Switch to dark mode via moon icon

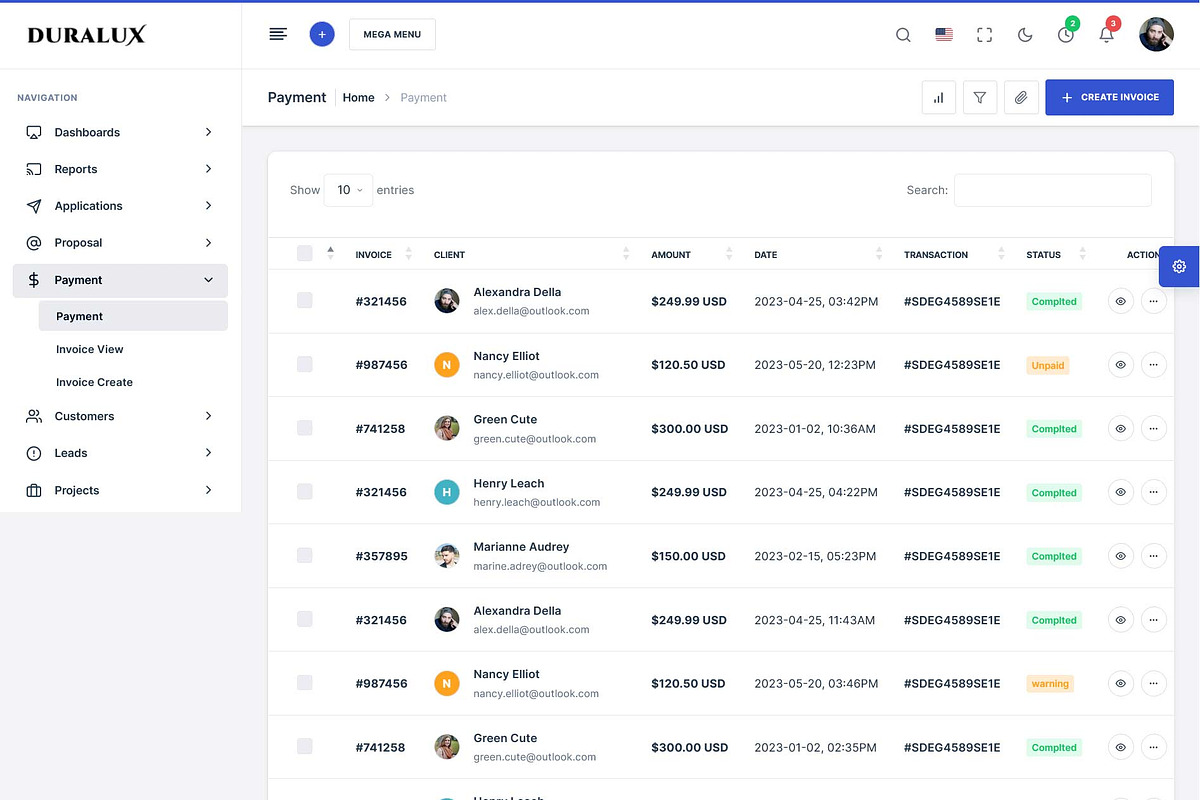1025,35
